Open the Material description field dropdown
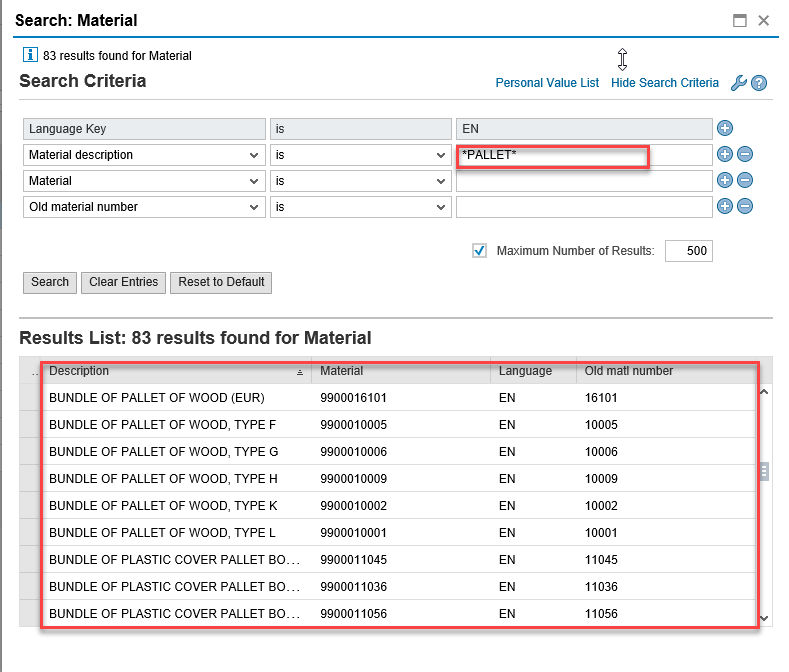This screenshot has height=672, width=789. [254, 155]
